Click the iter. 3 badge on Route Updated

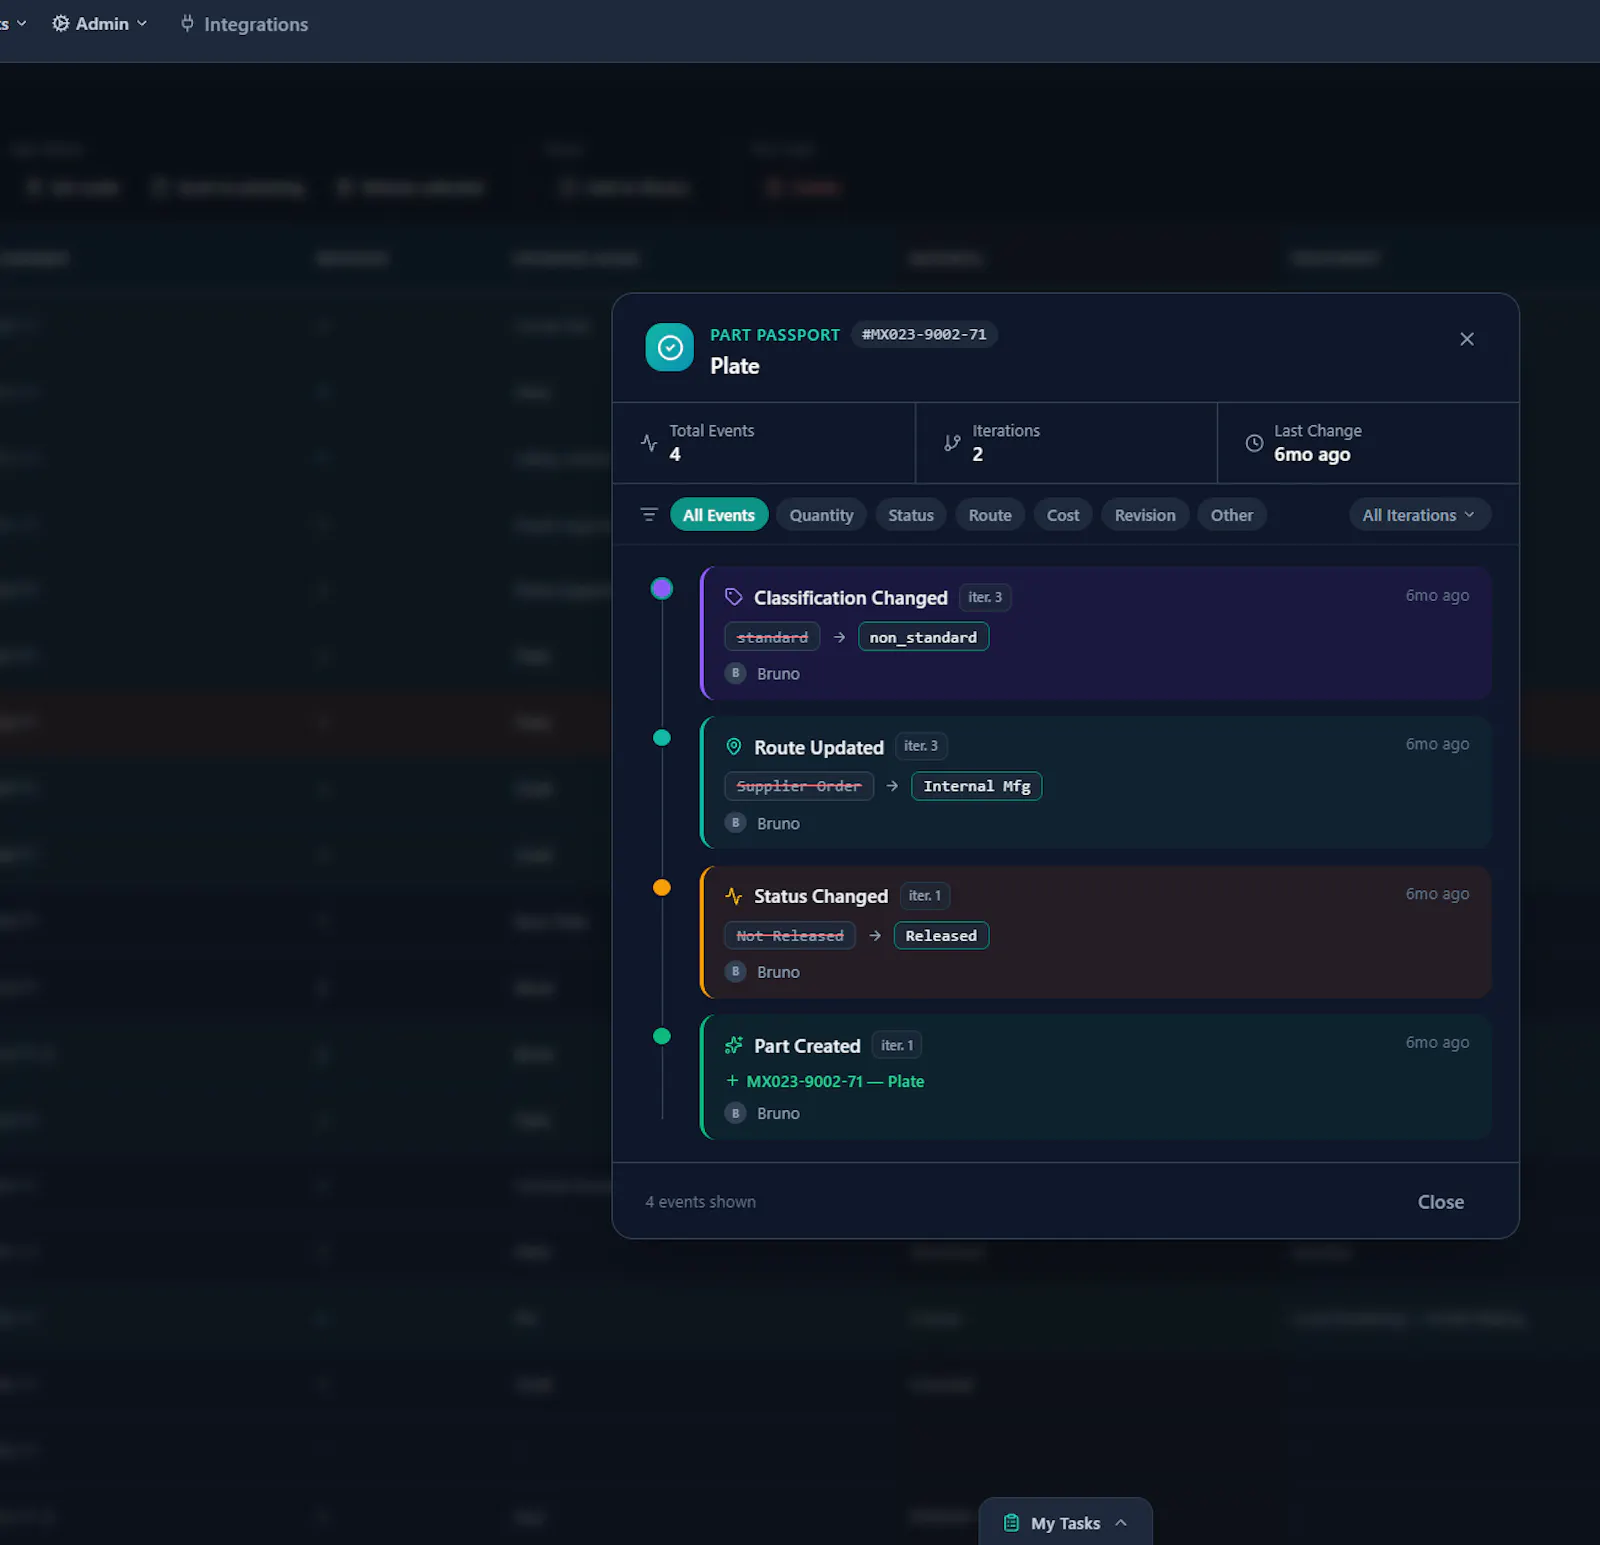921,746
